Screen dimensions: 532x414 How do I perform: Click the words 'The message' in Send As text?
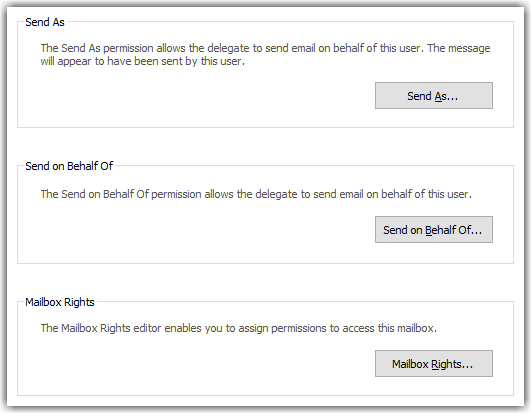(x=459, y=48)
